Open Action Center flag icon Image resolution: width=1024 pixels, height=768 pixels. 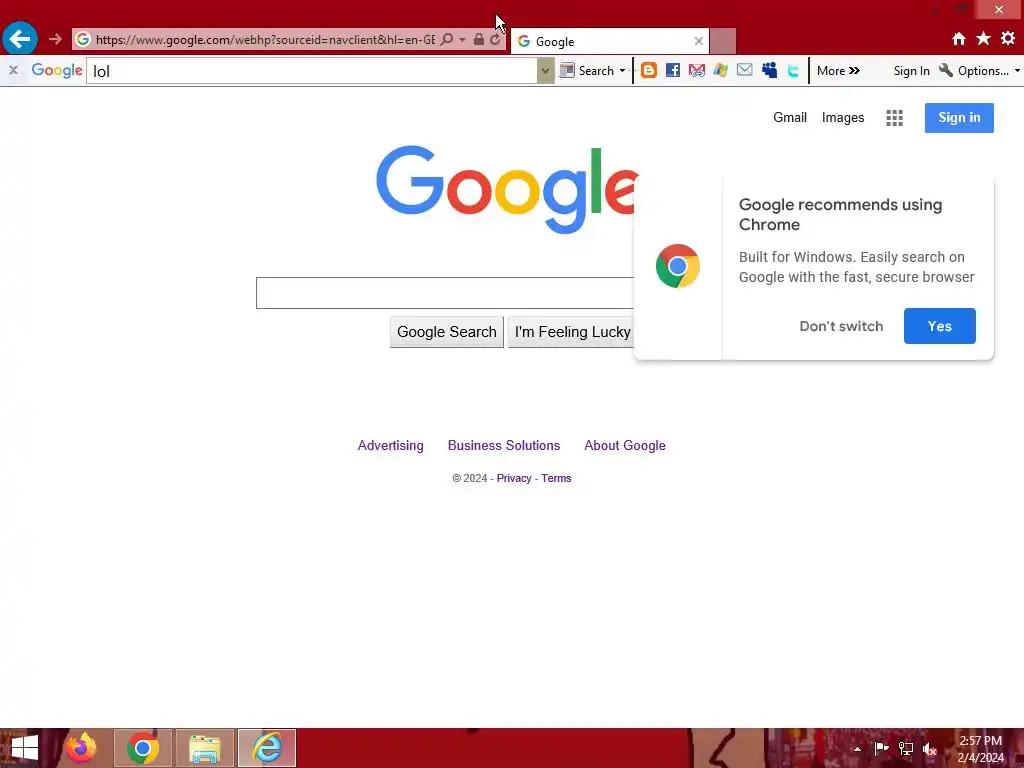tap(881, 748)
